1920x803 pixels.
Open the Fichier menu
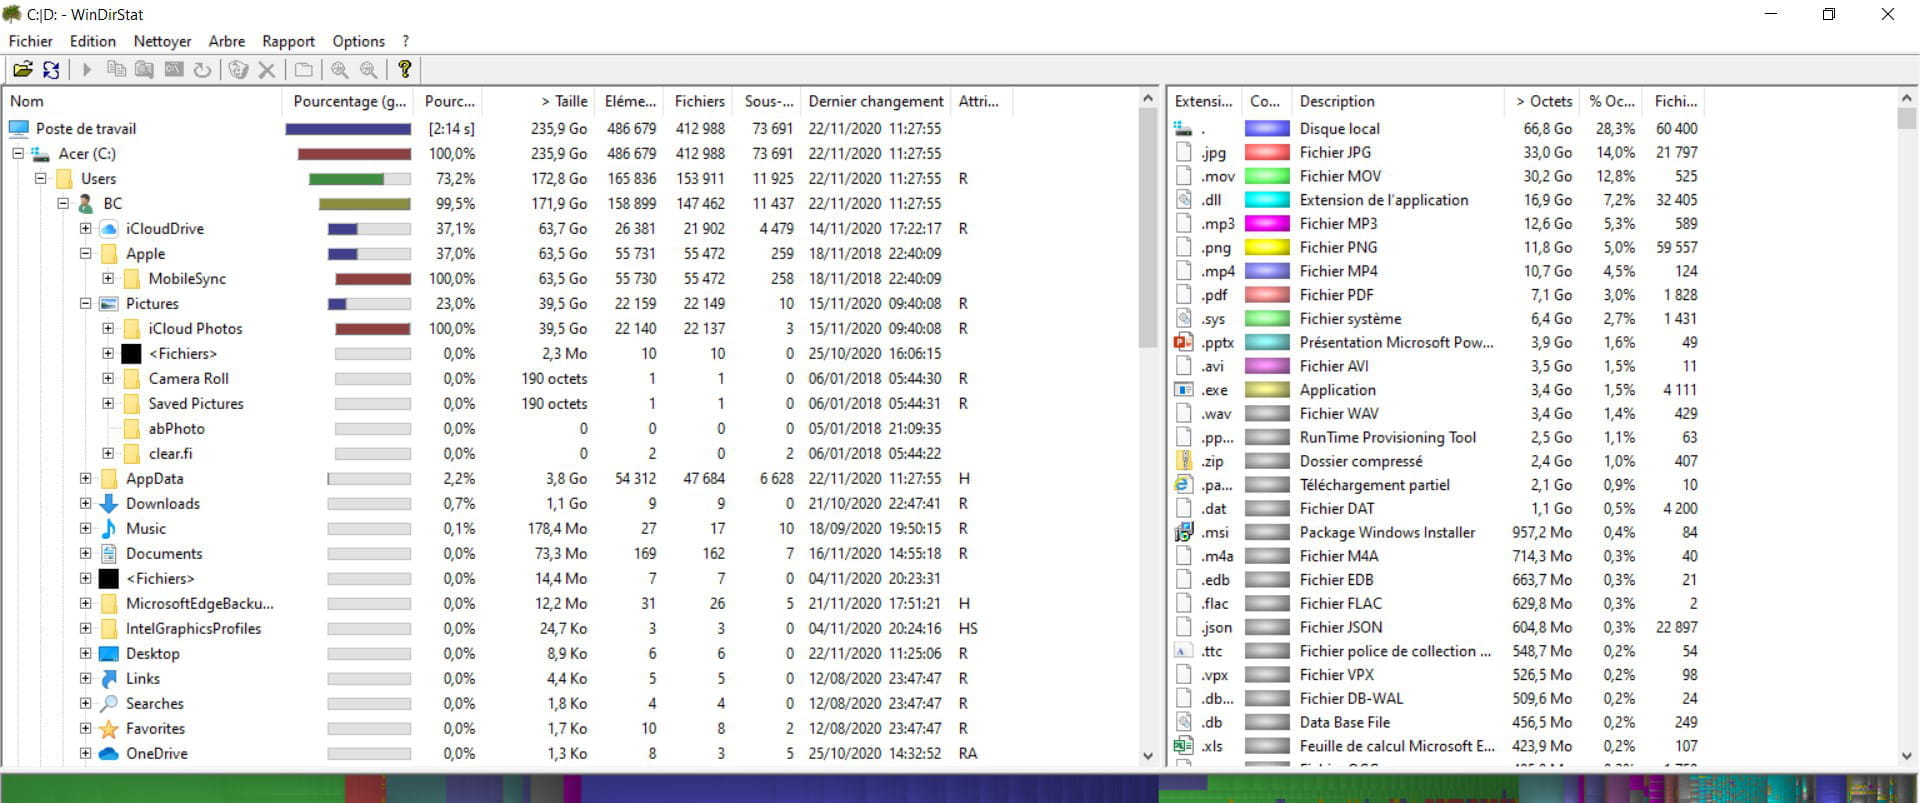pos(30,41)
